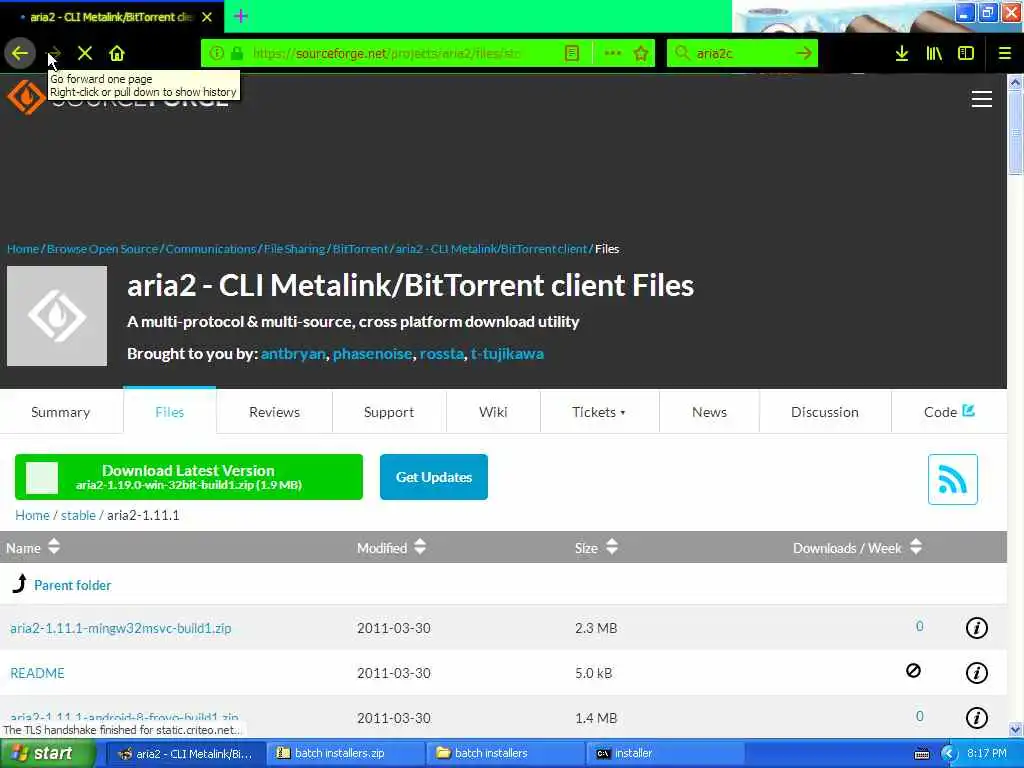Click Download Latest Version green button
1024x768 pixels.
(189, 477)
